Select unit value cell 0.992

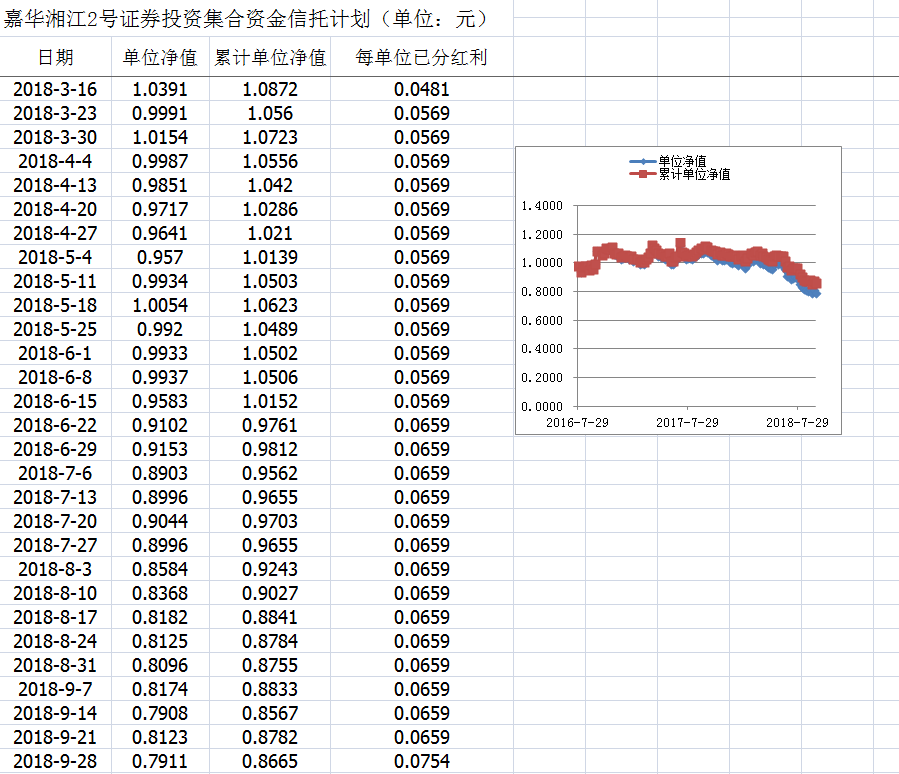160,330
